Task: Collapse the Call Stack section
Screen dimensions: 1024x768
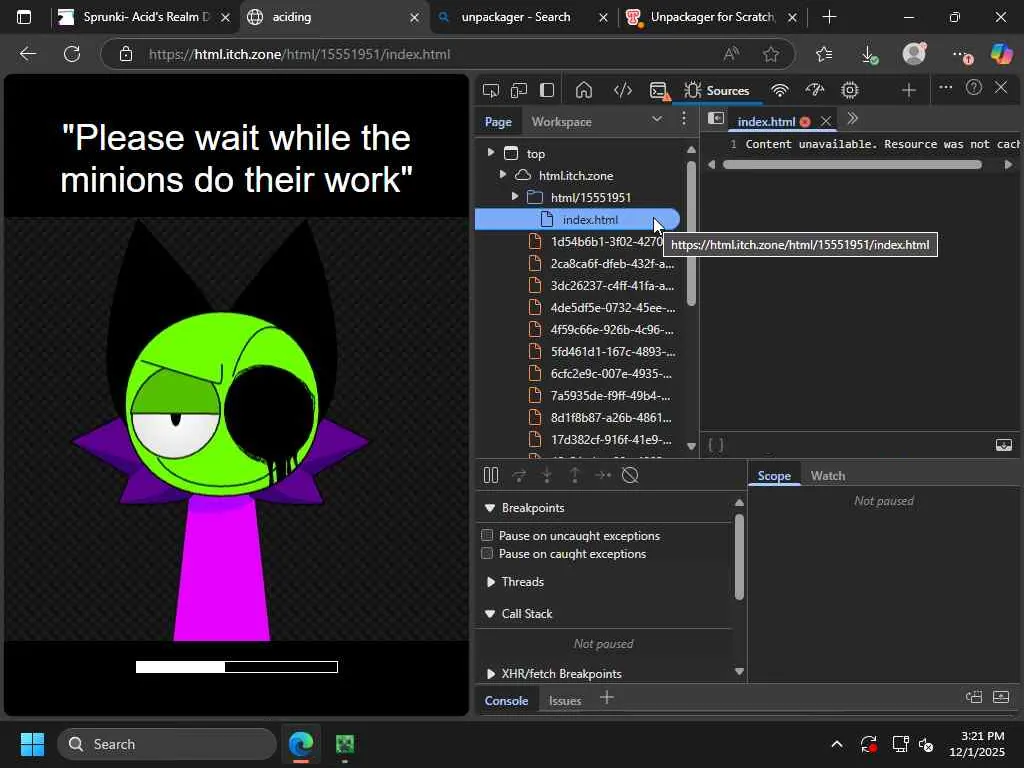Action: (x=490, y=614)
